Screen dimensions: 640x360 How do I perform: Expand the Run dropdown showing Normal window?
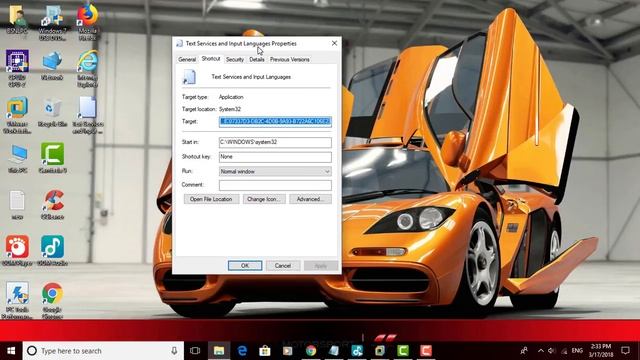point(275,171)
